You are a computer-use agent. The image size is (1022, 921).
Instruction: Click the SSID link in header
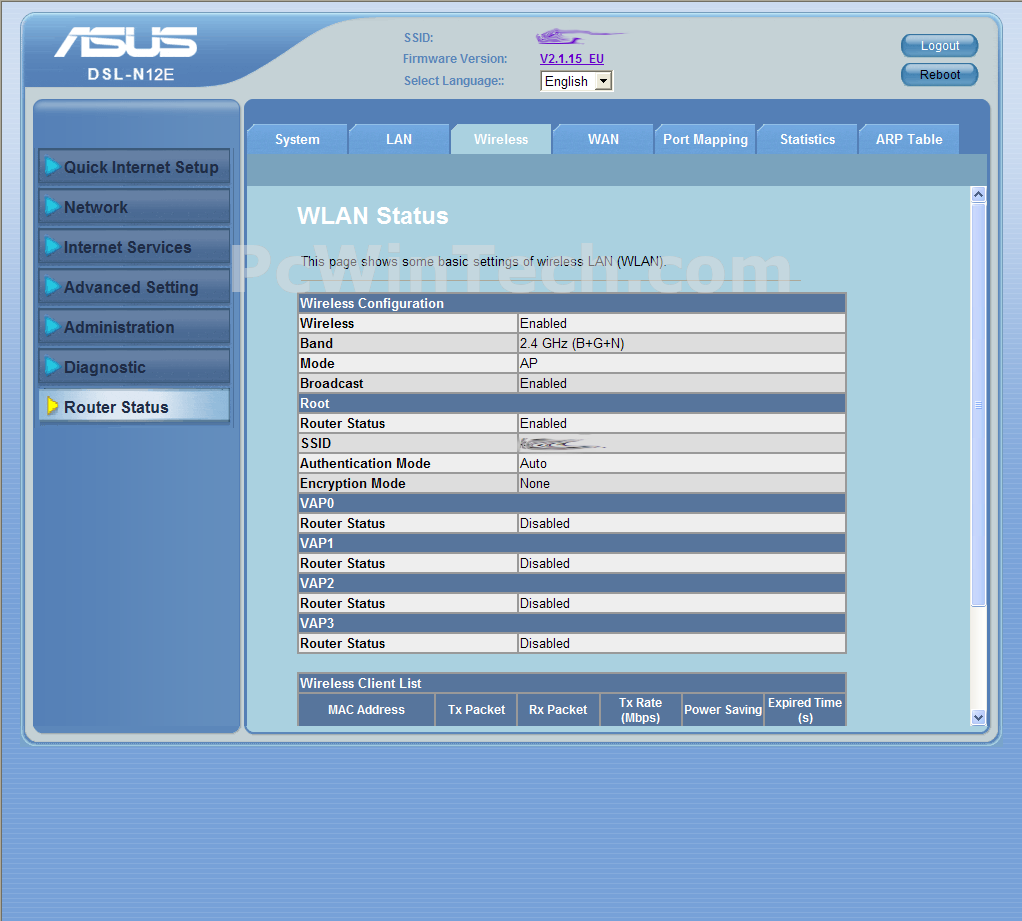(x=579, y=36)
